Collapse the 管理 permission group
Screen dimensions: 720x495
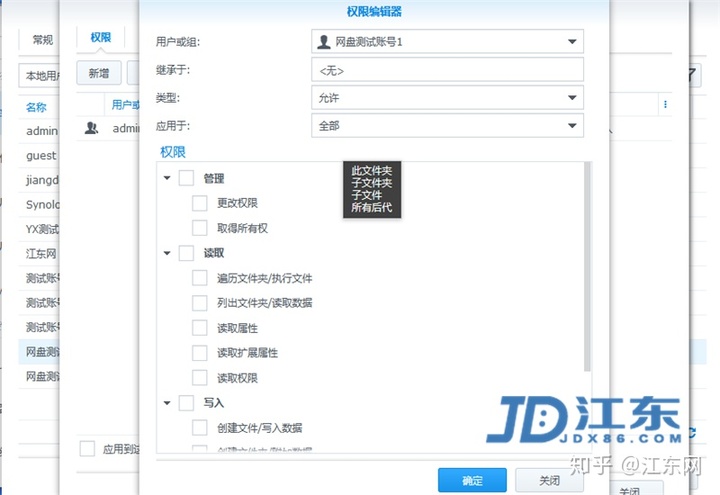pos(167,178)
